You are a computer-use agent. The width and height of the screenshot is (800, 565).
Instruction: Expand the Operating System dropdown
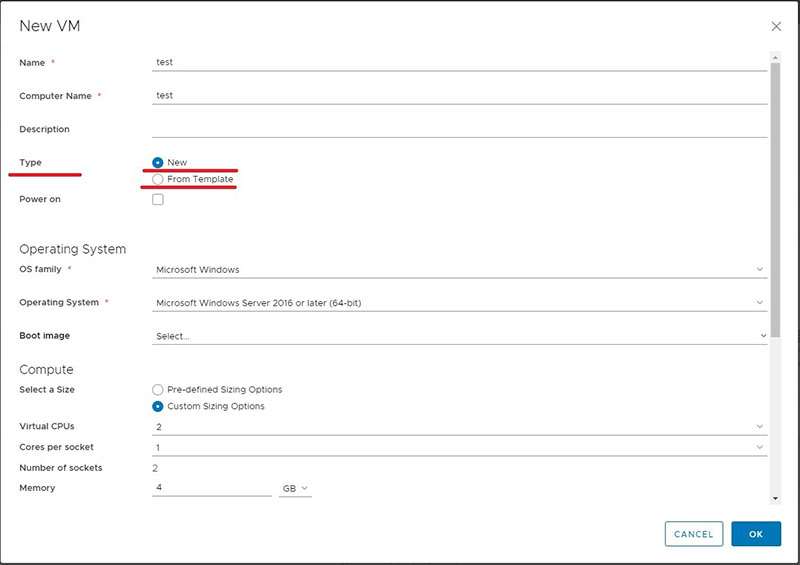click(460, 302)
